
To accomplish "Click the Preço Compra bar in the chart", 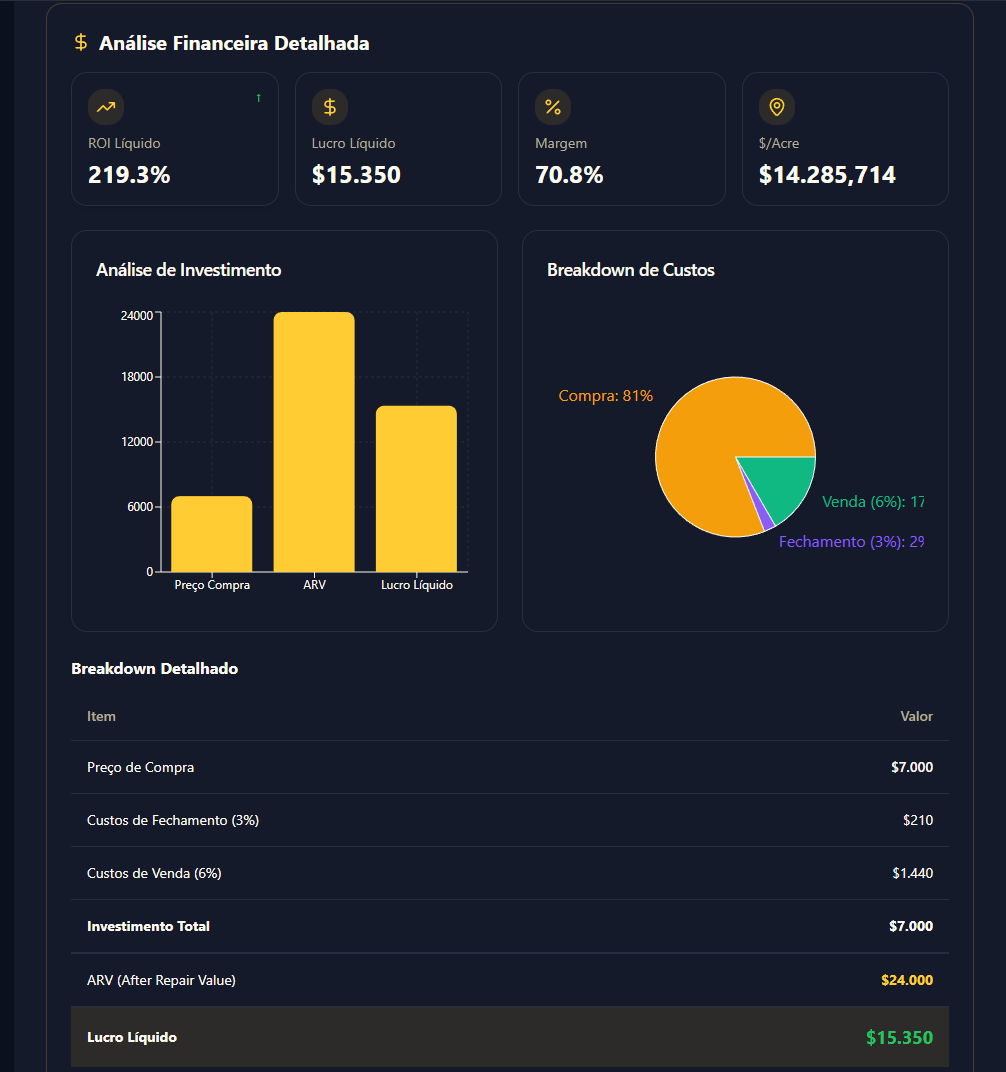I will pos(211,535).
